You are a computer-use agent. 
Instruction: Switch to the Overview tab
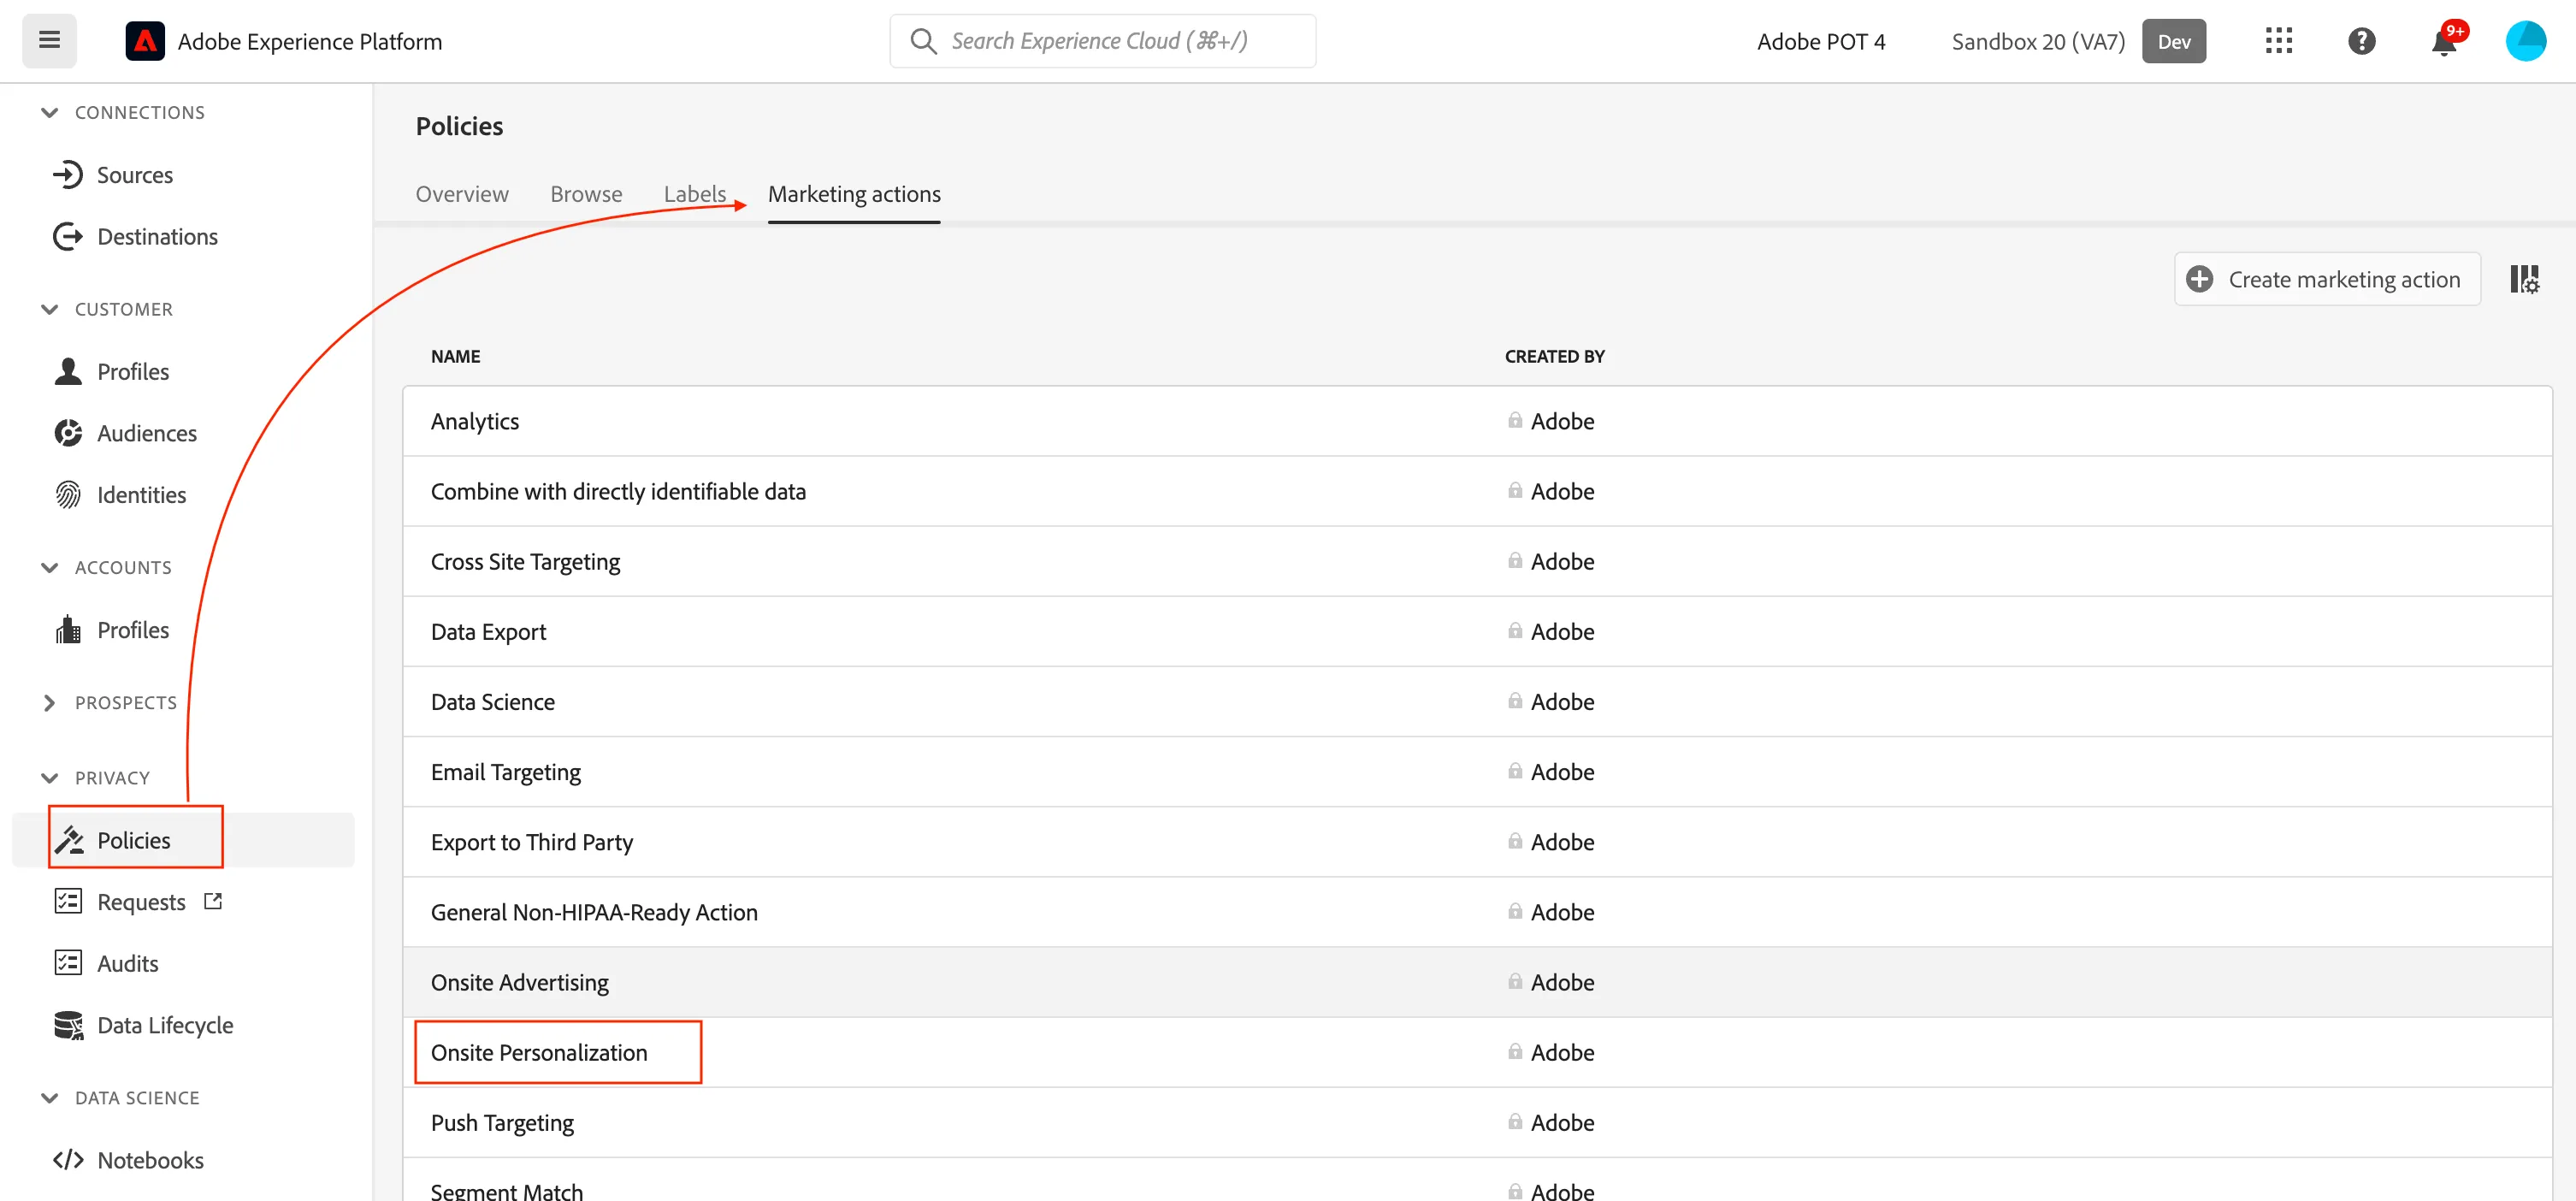462,194
